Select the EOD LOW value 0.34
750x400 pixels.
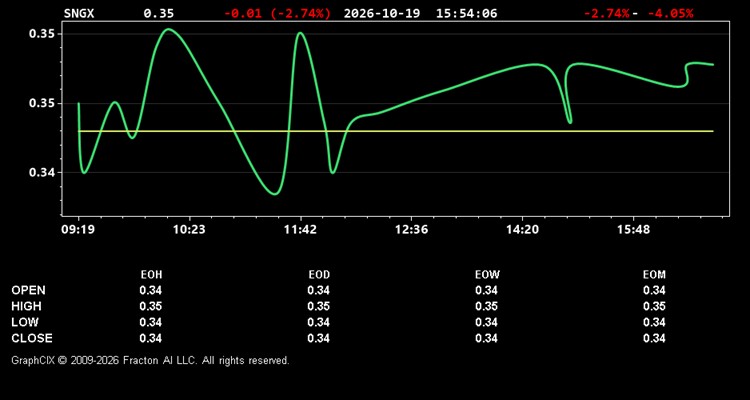click(319, 322)
